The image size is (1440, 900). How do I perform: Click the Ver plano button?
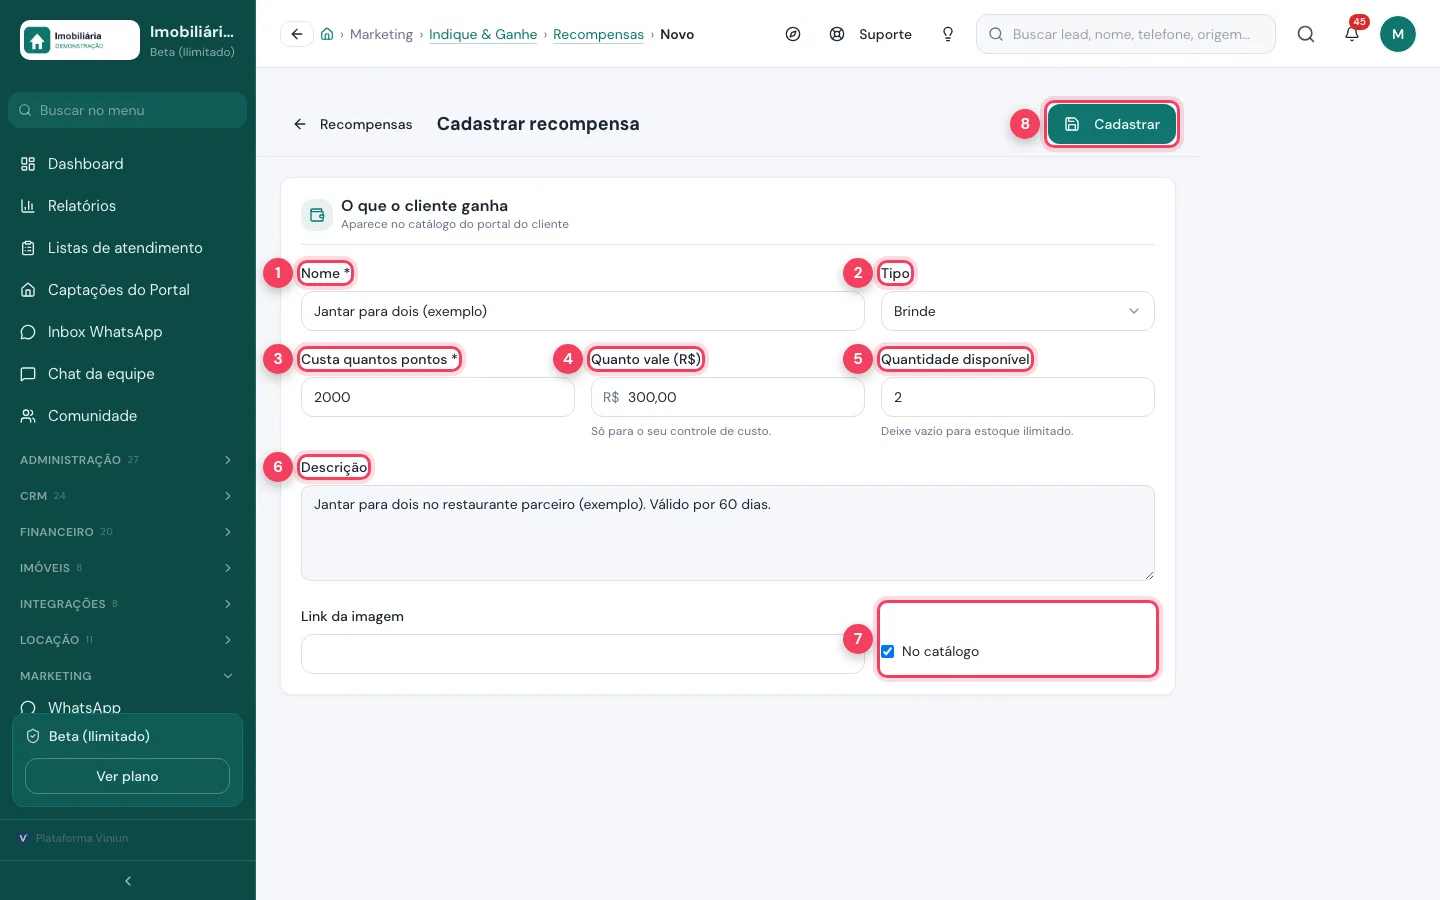coord(127,776)
